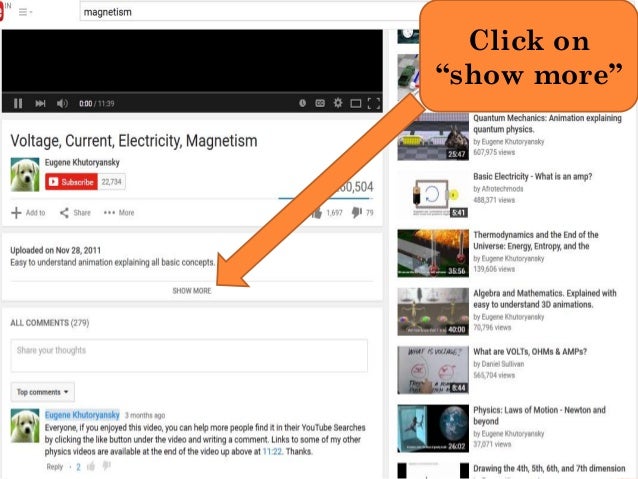
Task: Enter full screen mode
Action: click(374, 103)
